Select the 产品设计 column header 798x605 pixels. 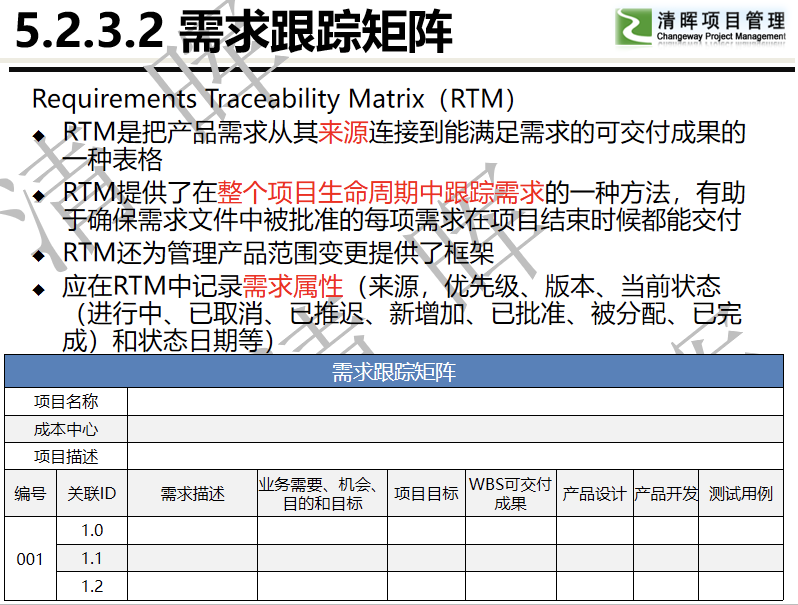click(594, 494)
